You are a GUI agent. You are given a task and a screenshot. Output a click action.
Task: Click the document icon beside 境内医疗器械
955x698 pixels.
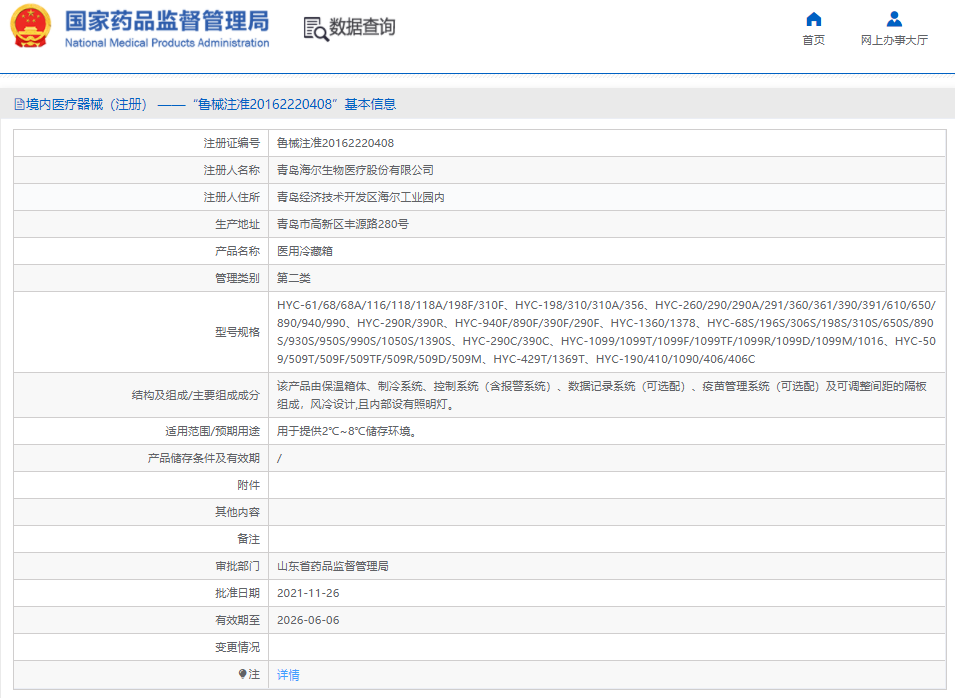19,104
